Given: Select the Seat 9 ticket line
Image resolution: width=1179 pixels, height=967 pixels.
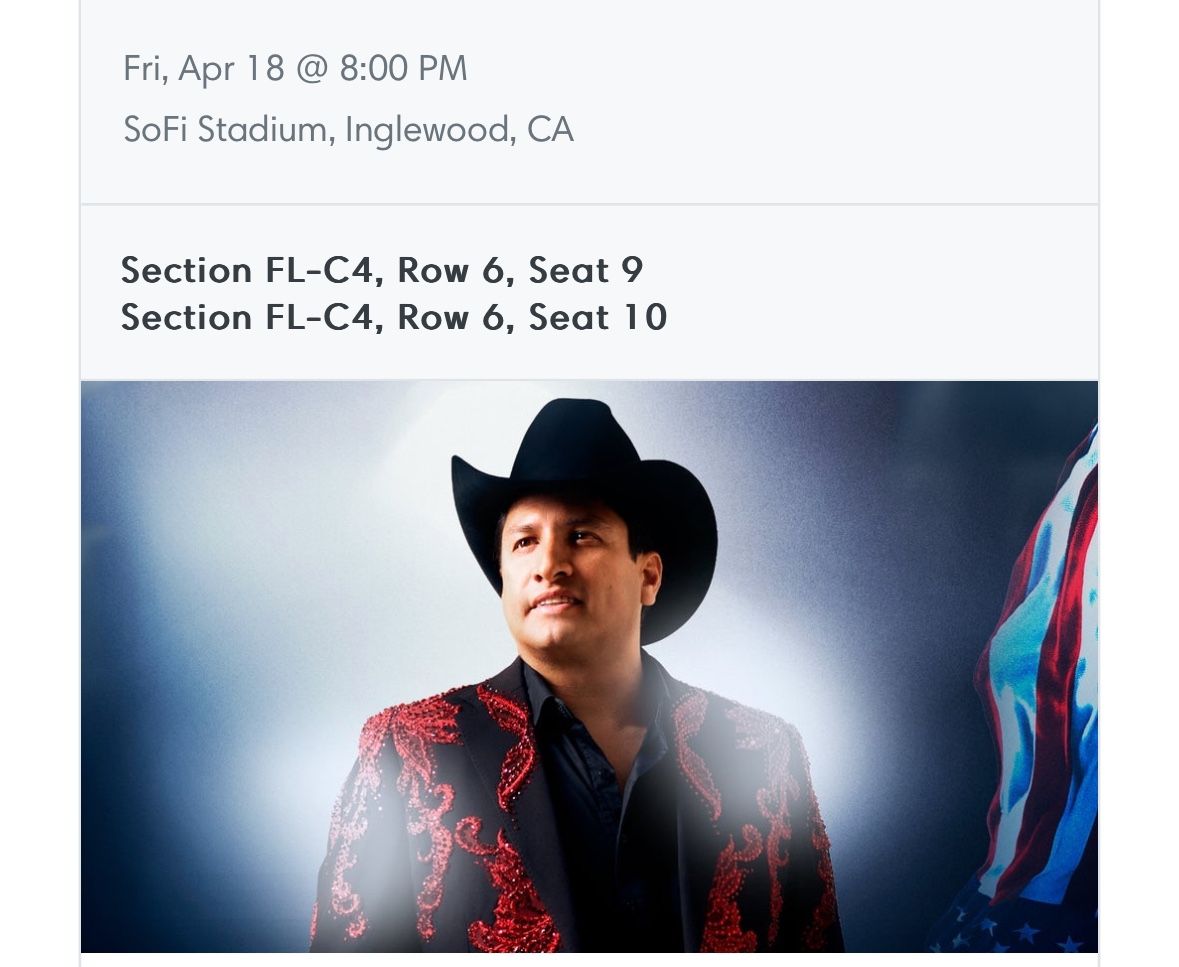Looking at the screenshot, I should coord(382,270).
